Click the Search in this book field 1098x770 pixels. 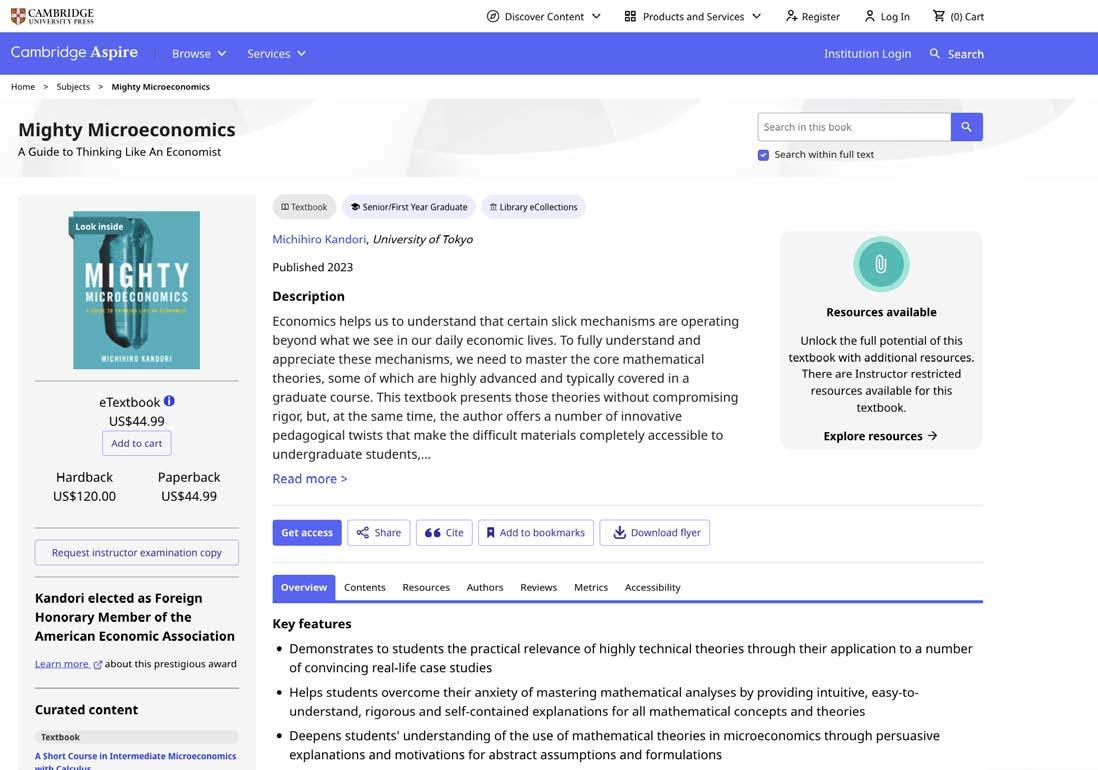pyautogui.click(x=854, y=127)
